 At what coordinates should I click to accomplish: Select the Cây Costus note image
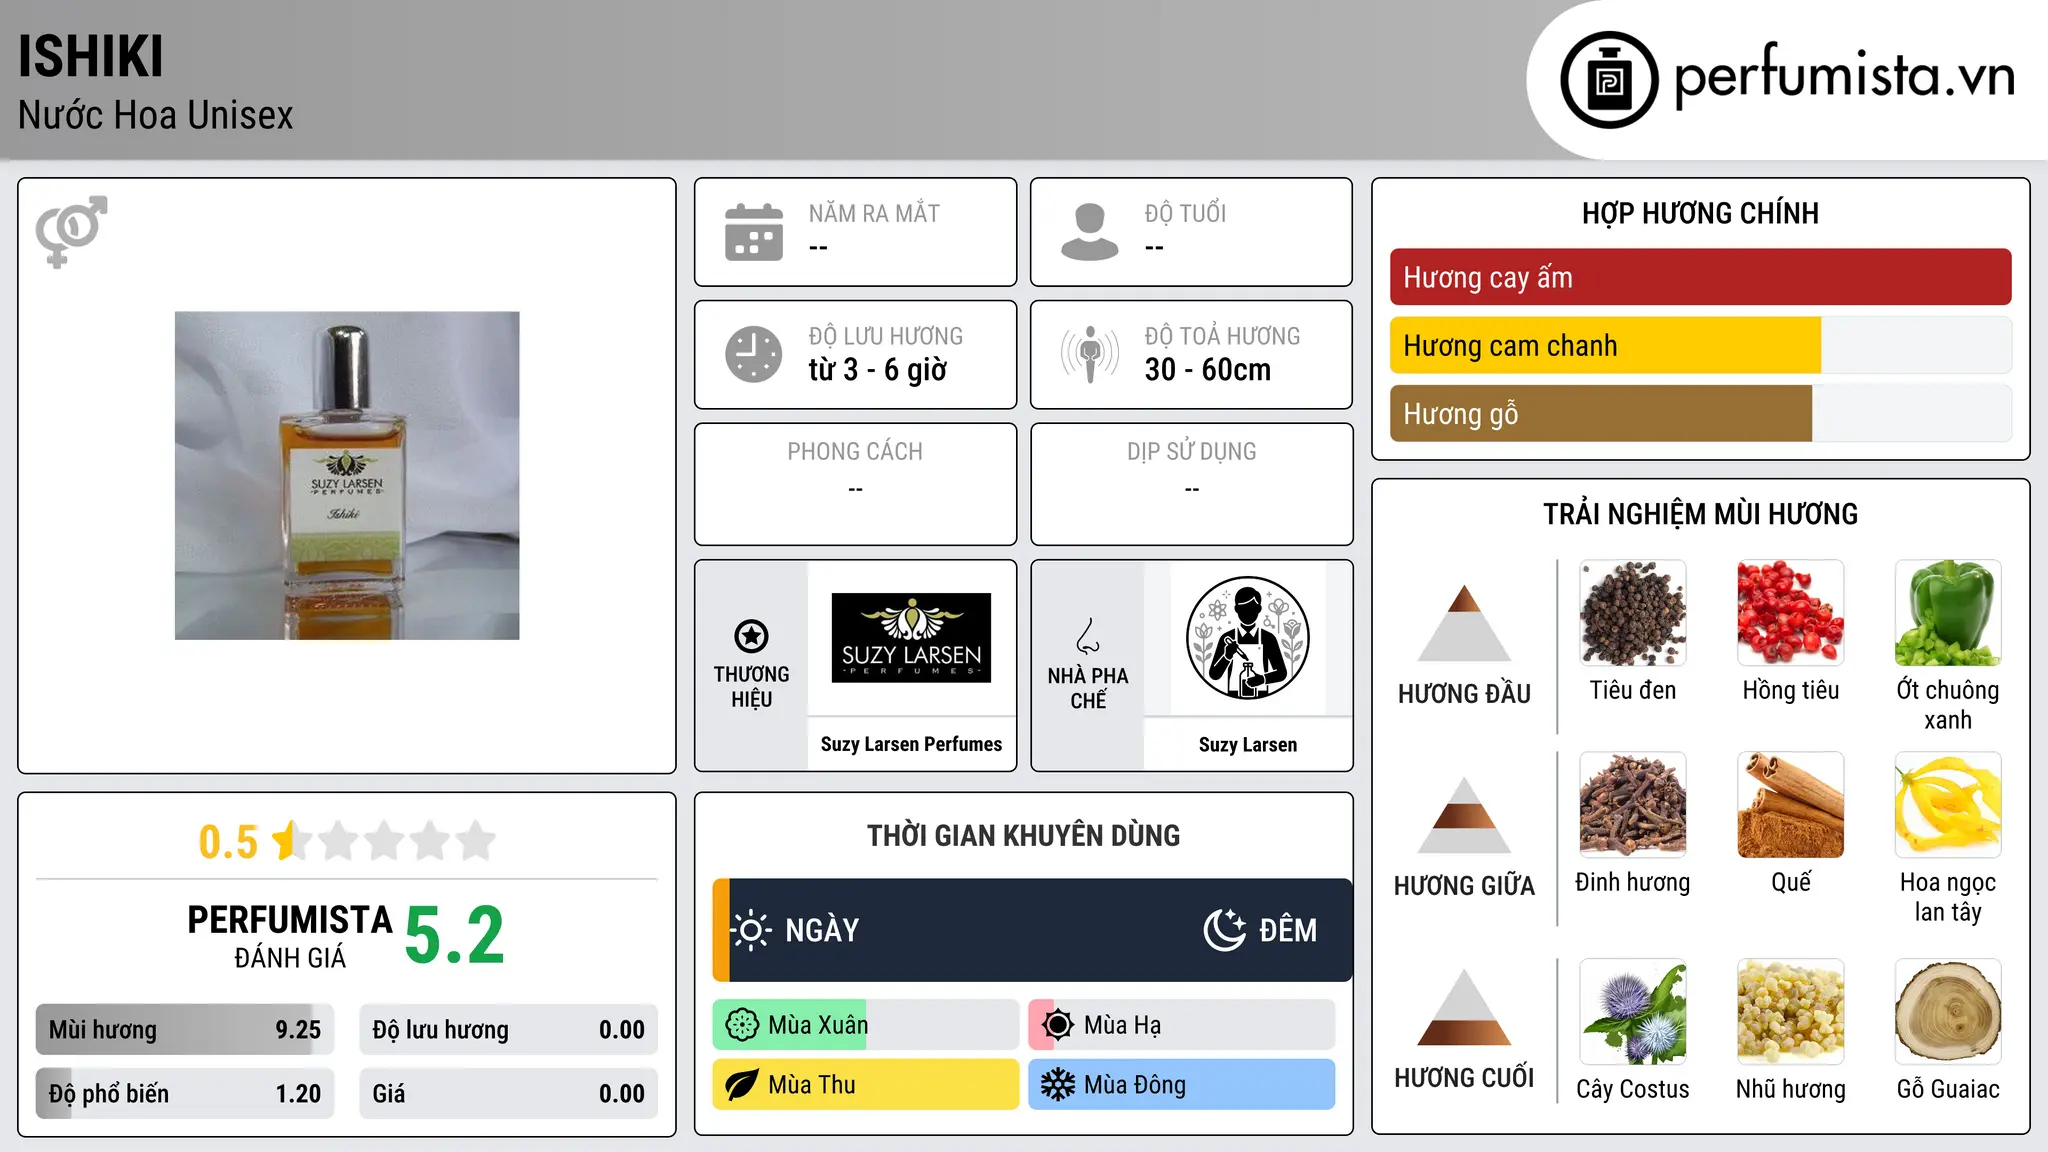1633,1012
